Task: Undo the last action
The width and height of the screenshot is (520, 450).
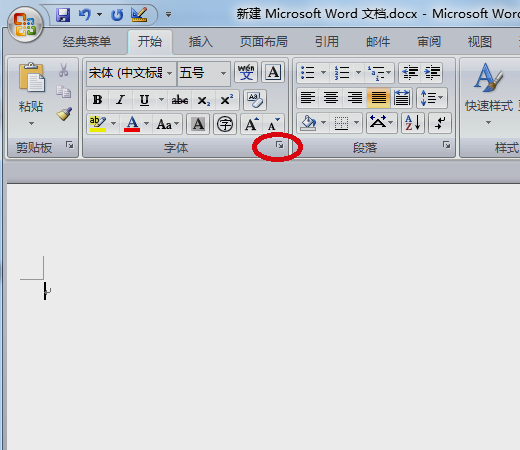Action: [85, 15]
